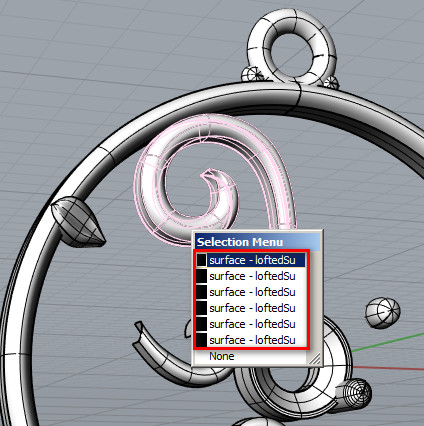The height and width of the screenshot is (426, 424).
Task: Select the fourth surface - loftedSu entry
Action: click(251, 308)
